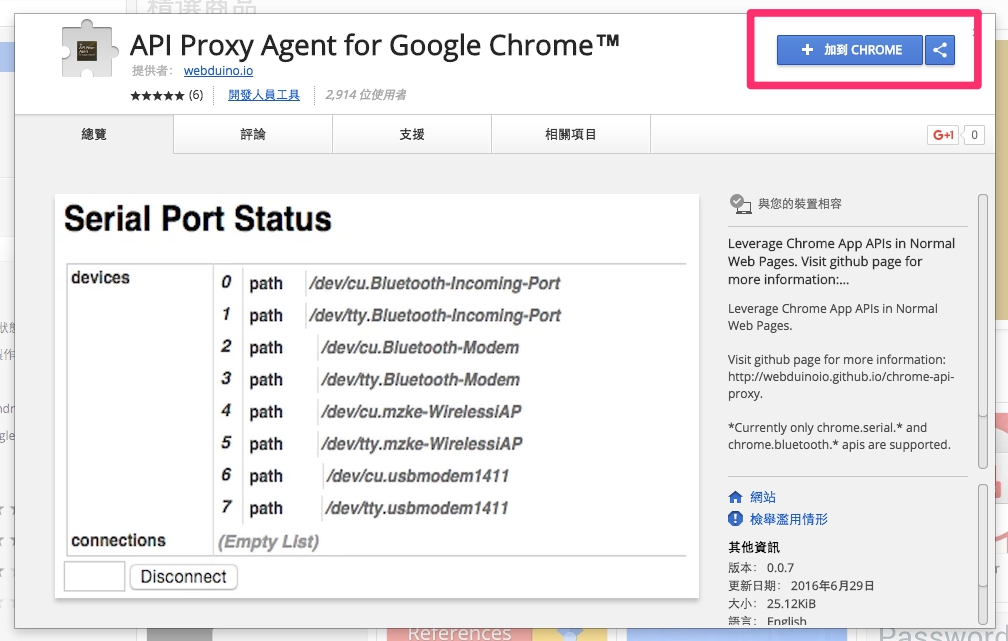
Task: Select the 總覽 tab
Action: point(94,134)
